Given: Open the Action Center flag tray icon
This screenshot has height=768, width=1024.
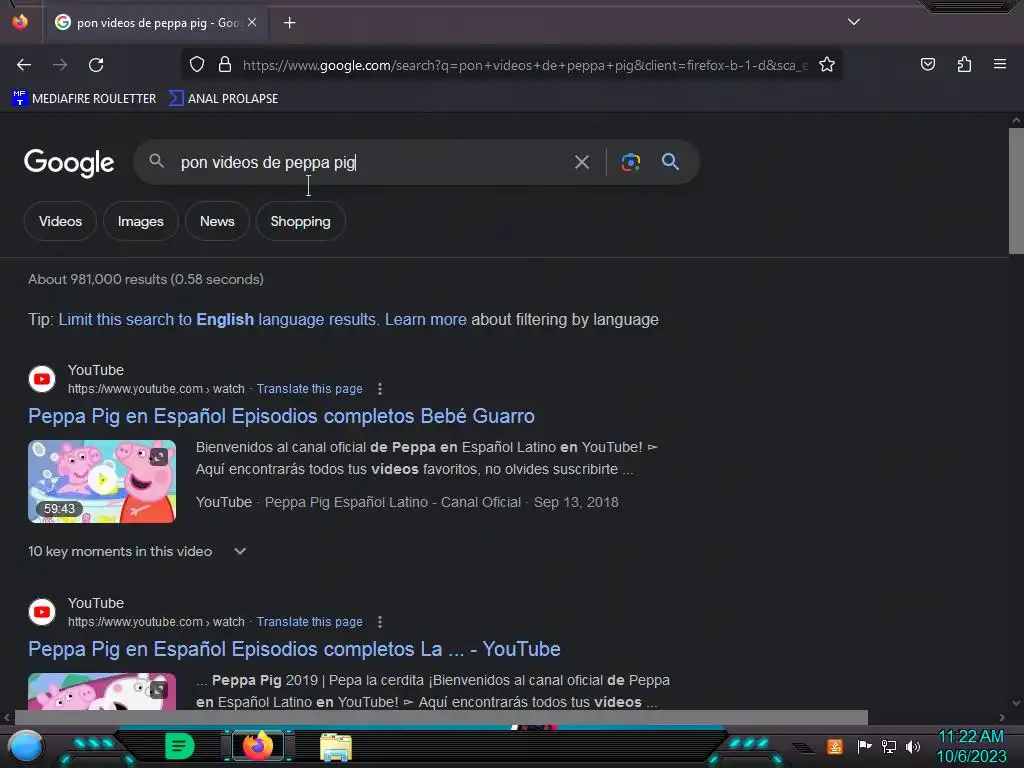Looking at the screenshot, I should [864, 746].
